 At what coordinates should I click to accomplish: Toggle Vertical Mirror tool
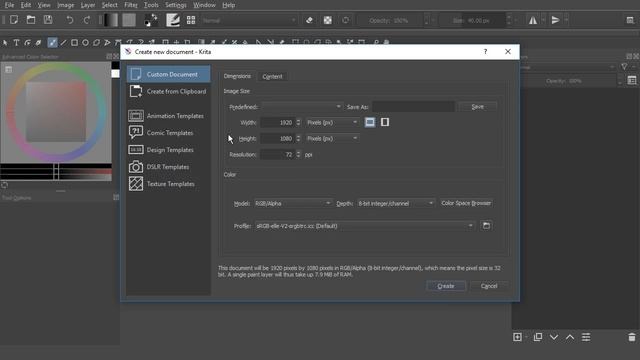(556, 20)
